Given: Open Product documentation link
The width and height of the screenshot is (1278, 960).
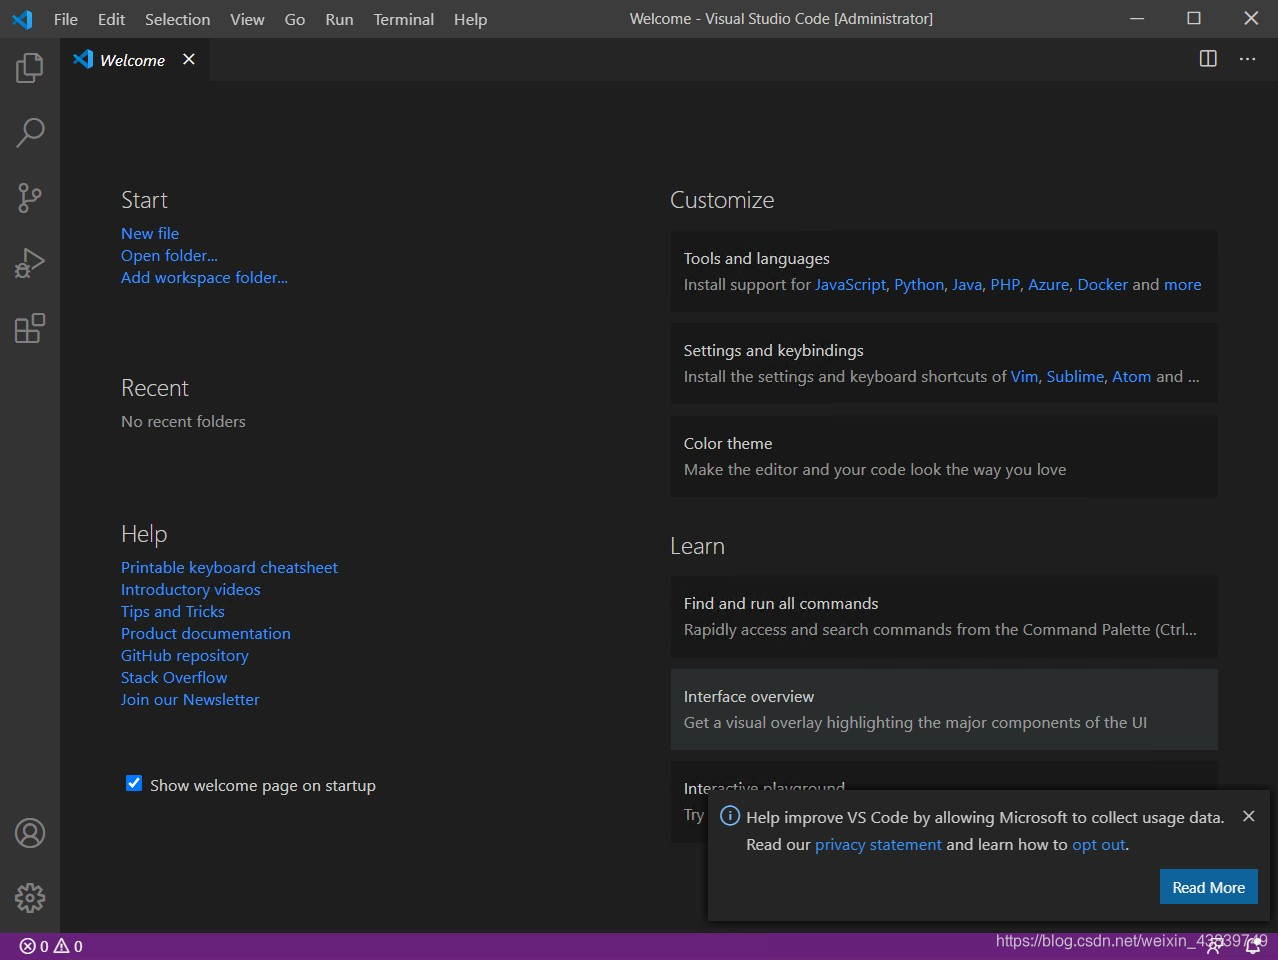Looking at the screenshot, I should (x=206, y=633).
